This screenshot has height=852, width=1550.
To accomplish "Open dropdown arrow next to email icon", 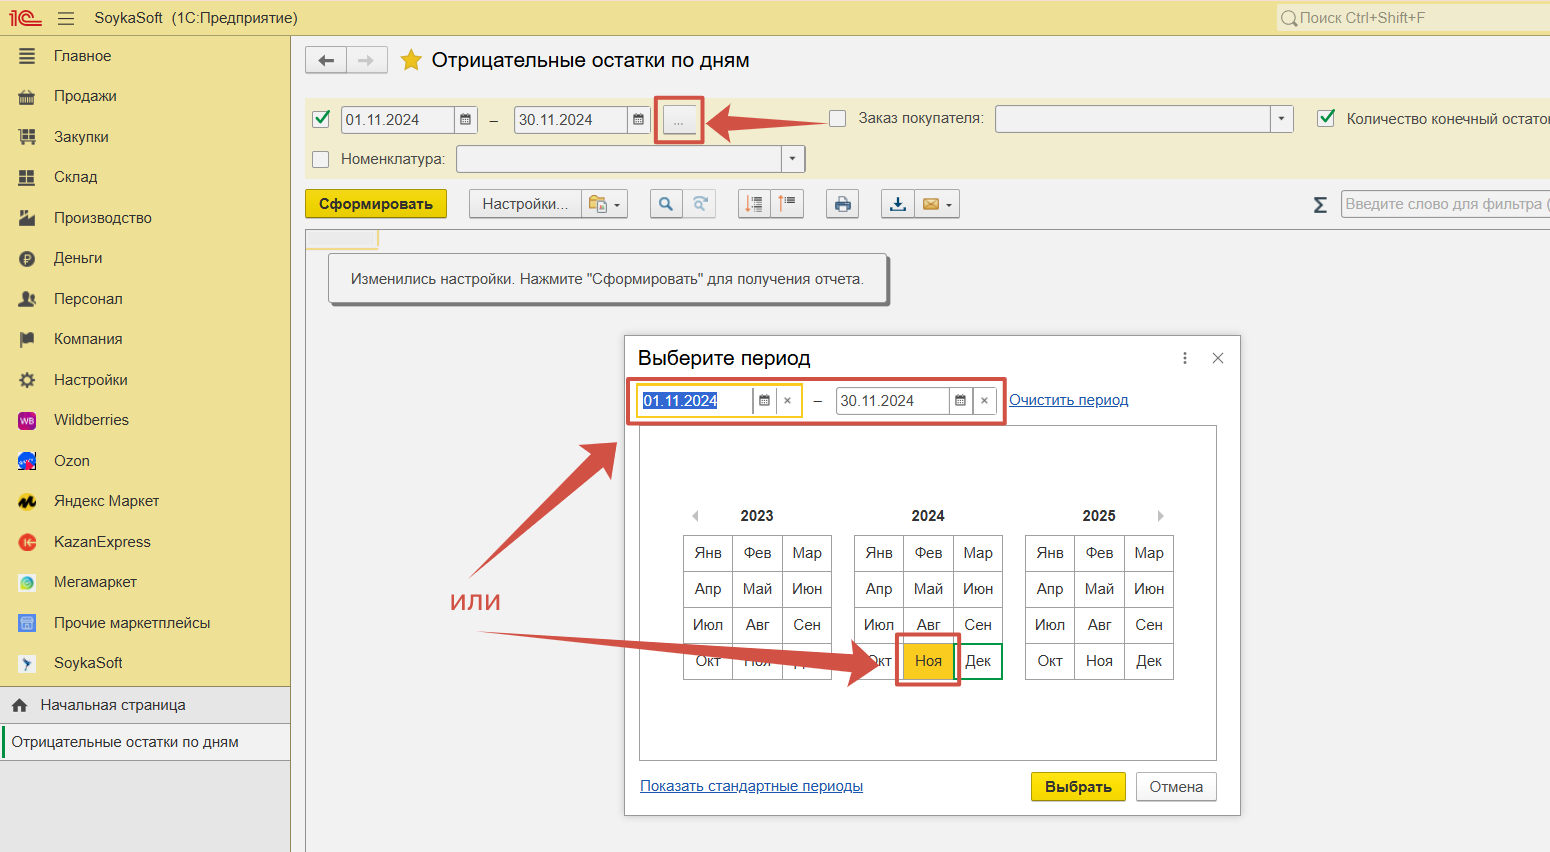I will pos(949,204).
